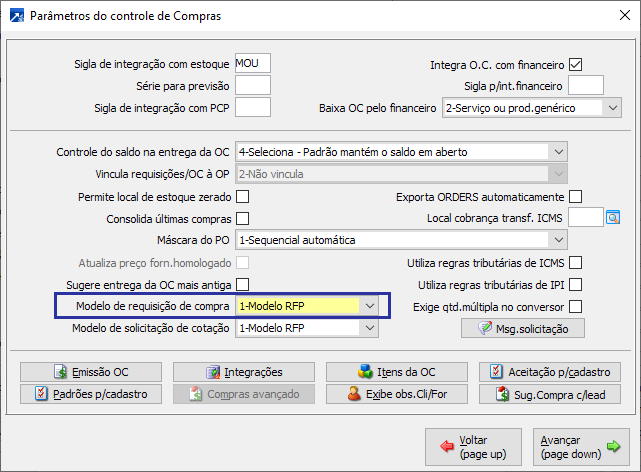
Task: Click the Itens da OC button
Action: pos(397,372)
